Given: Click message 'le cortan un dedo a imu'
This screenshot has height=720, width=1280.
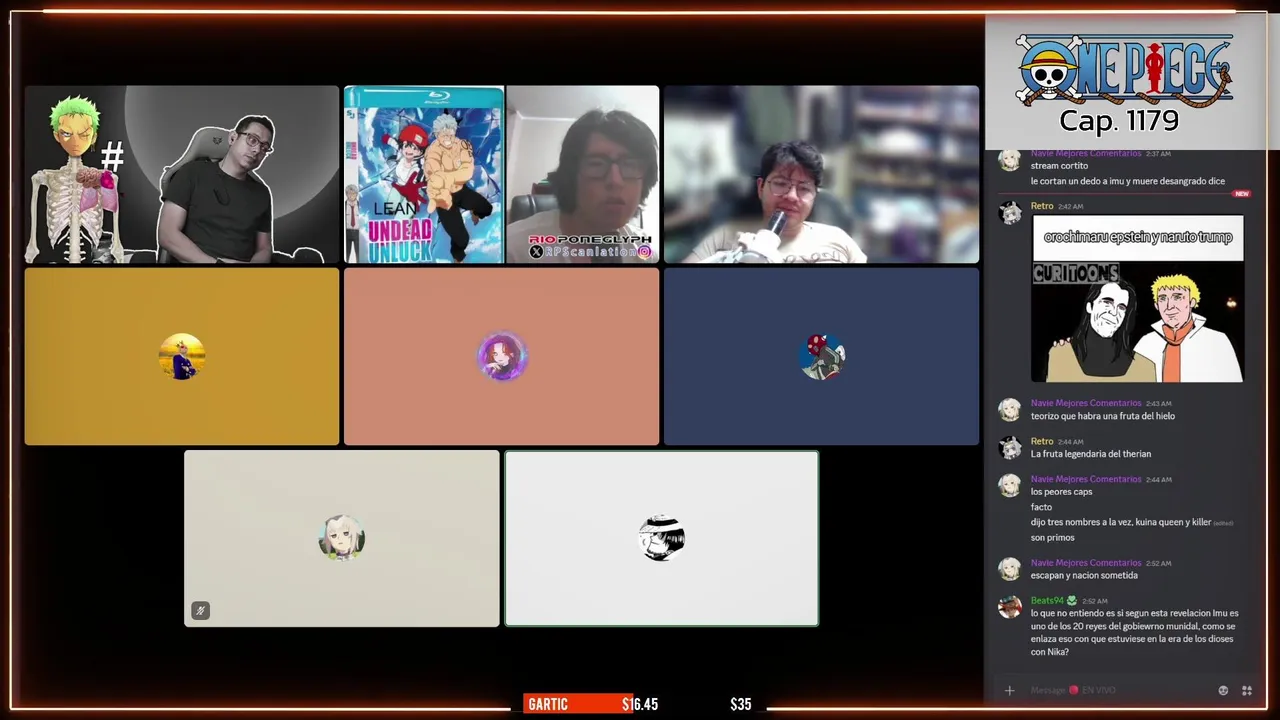Looking at the screenshot, I should [x=1128, y=181].
